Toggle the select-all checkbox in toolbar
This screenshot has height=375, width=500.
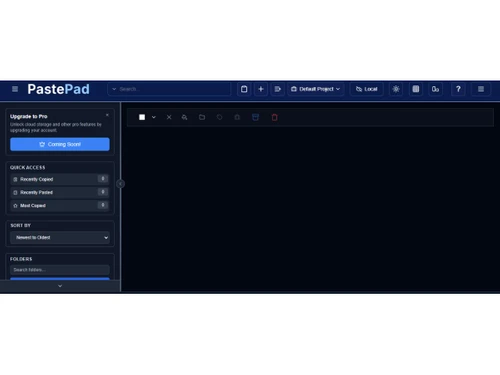142,117
